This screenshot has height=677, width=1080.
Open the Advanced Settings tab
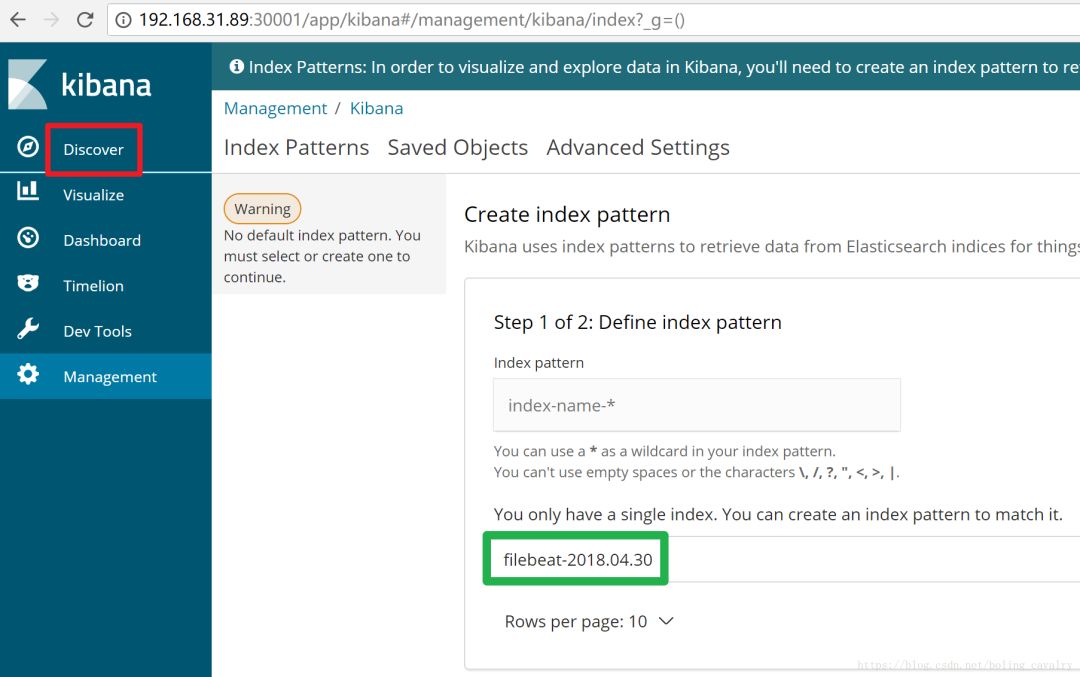coord(637,147)
